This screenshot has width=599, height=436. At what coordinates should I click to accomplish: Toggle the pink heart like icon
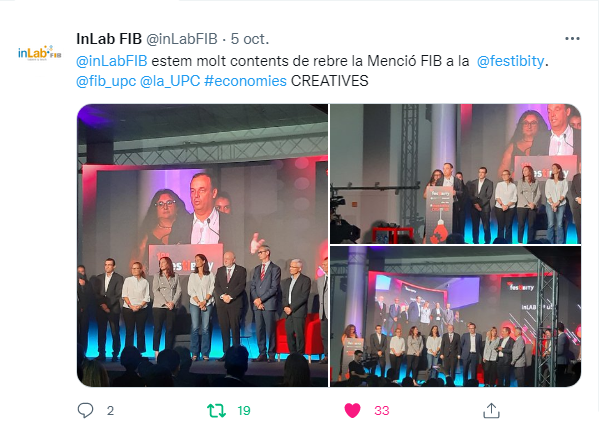352,411
